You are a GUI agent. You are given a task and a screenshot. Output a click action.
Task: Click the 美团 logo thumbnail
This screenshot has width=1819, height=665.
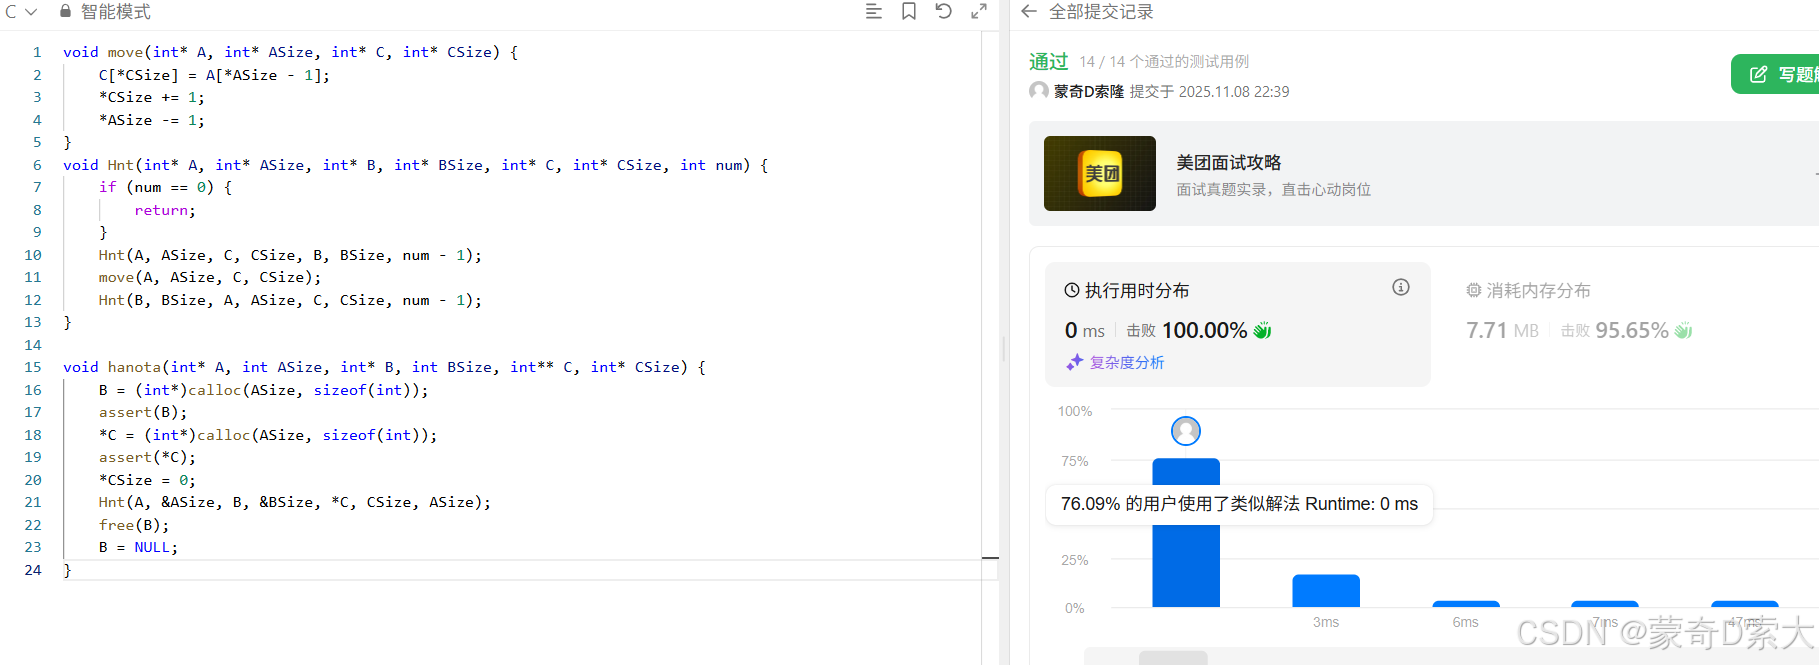1100,173
